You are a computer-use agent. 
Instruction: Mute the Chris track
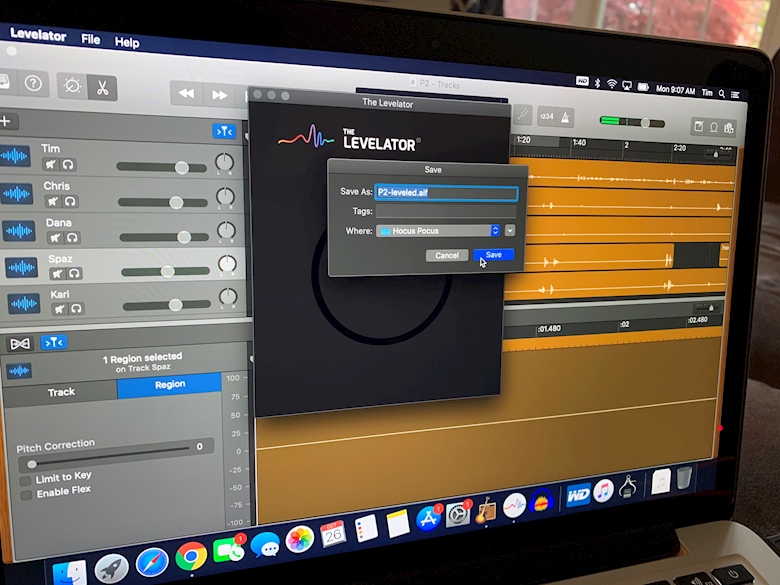coord(53,201)
